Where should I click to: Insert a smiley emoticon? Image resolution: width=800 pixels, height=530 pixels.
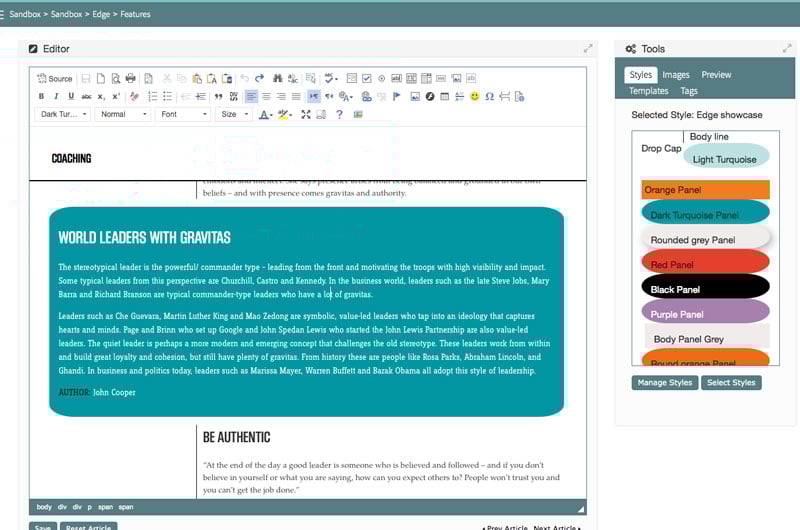pos(474,96)
